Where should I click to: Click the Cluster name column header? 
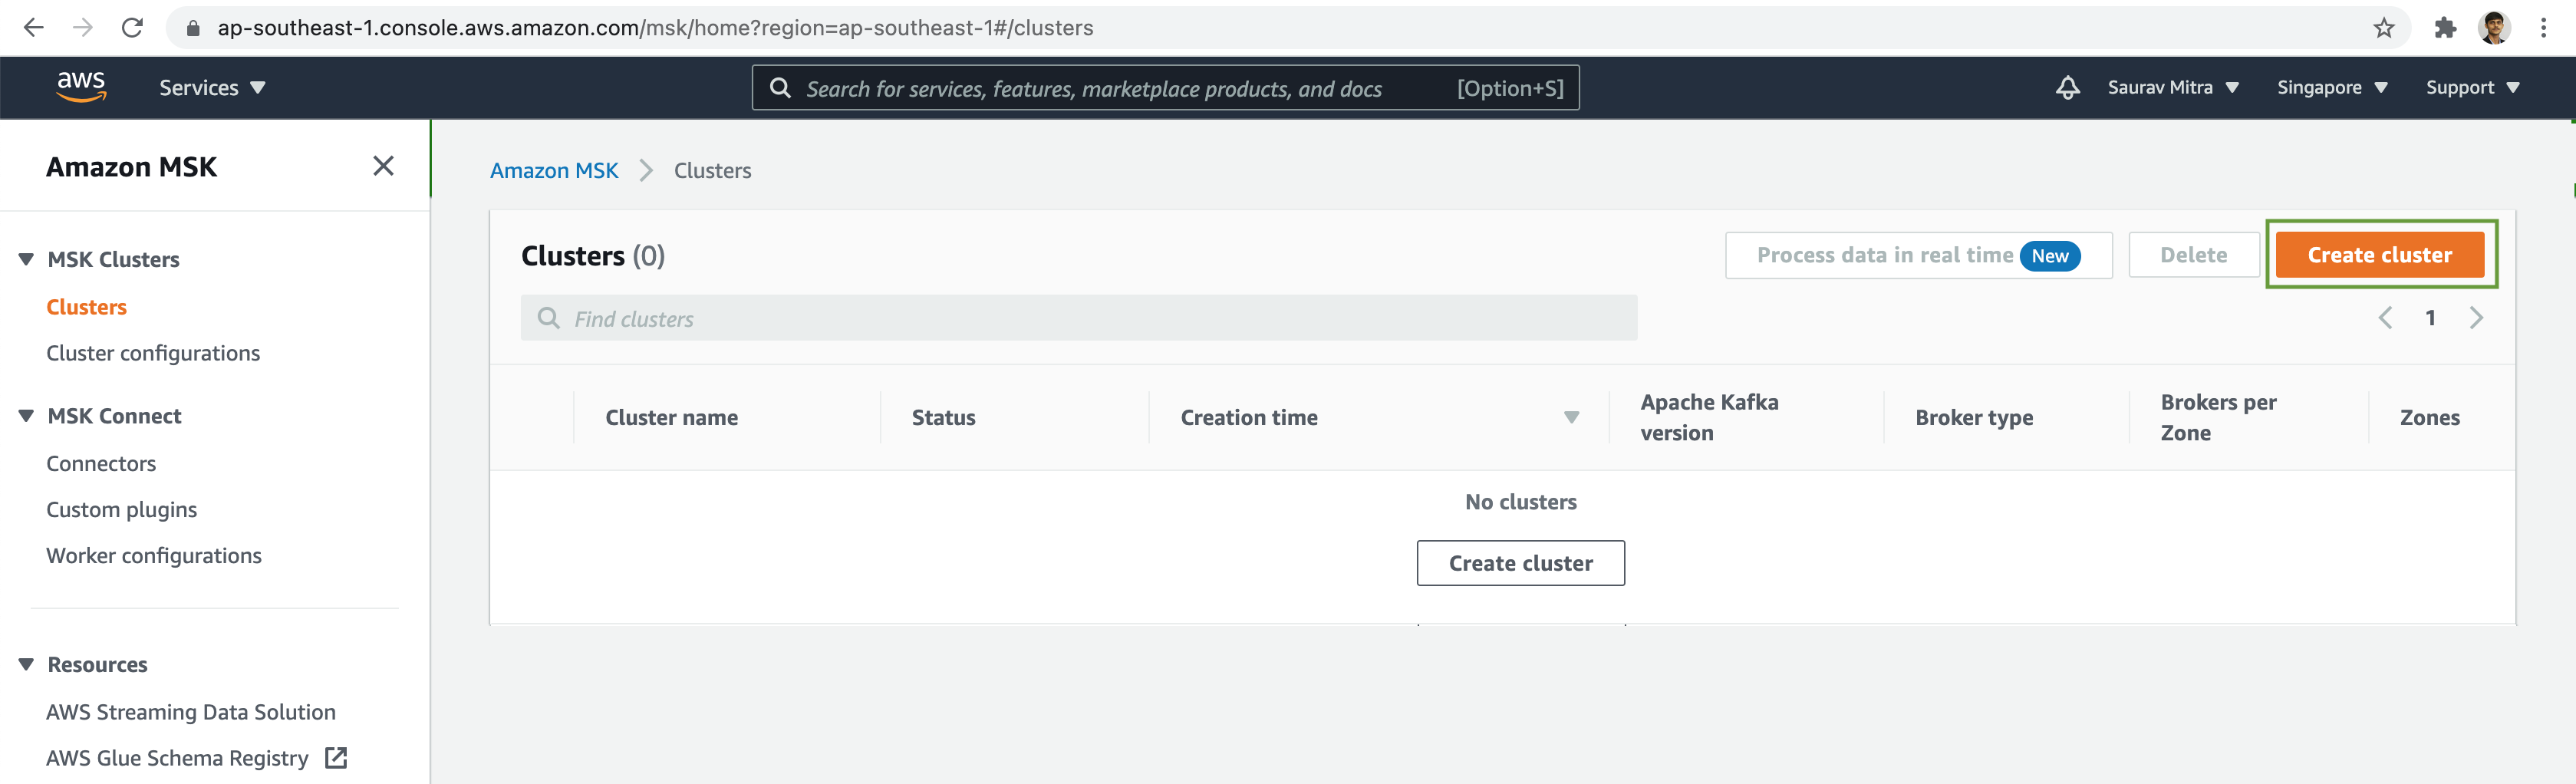point(672,418)
